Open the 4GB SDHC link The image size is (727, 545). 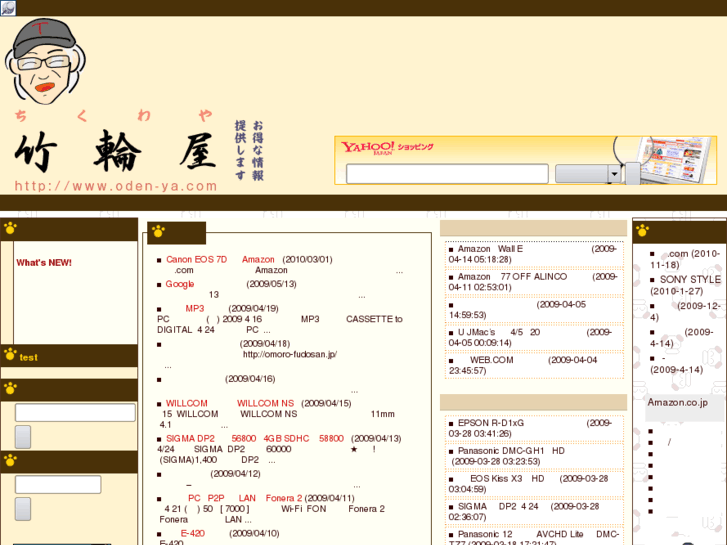click(x=286, y=438)
